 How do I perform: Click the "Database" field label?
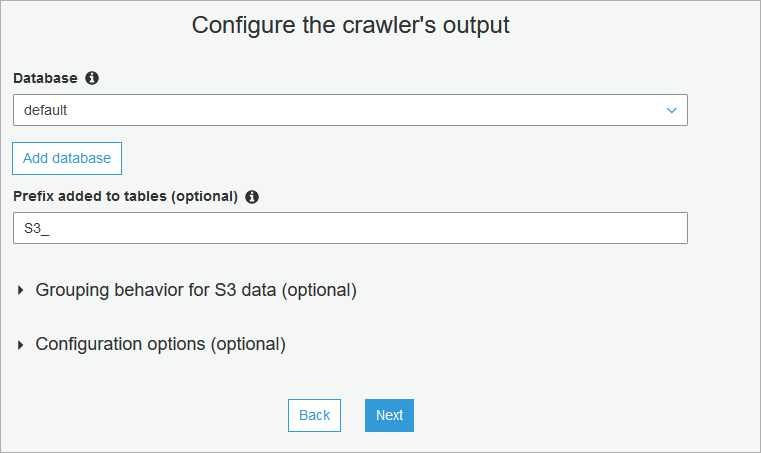point(45,78)
